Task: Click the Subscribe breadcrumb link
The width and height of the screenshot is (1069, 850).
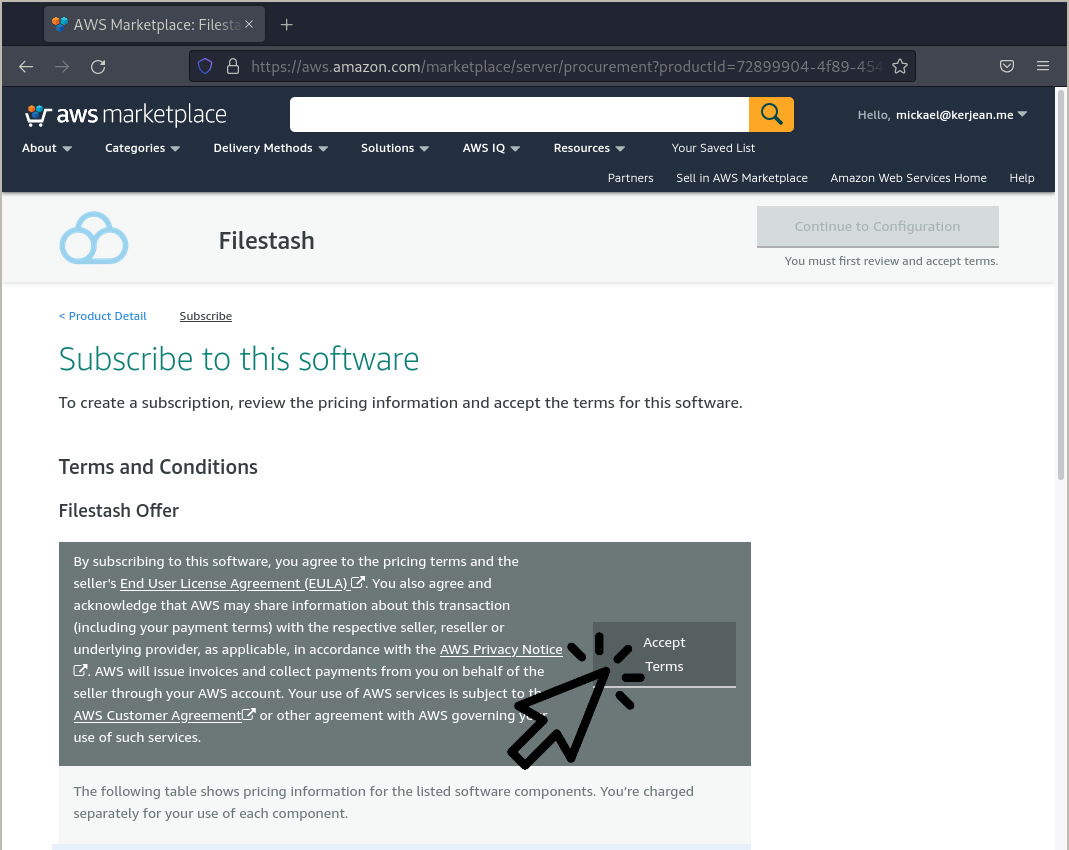Action: click(x=205, y=316)
